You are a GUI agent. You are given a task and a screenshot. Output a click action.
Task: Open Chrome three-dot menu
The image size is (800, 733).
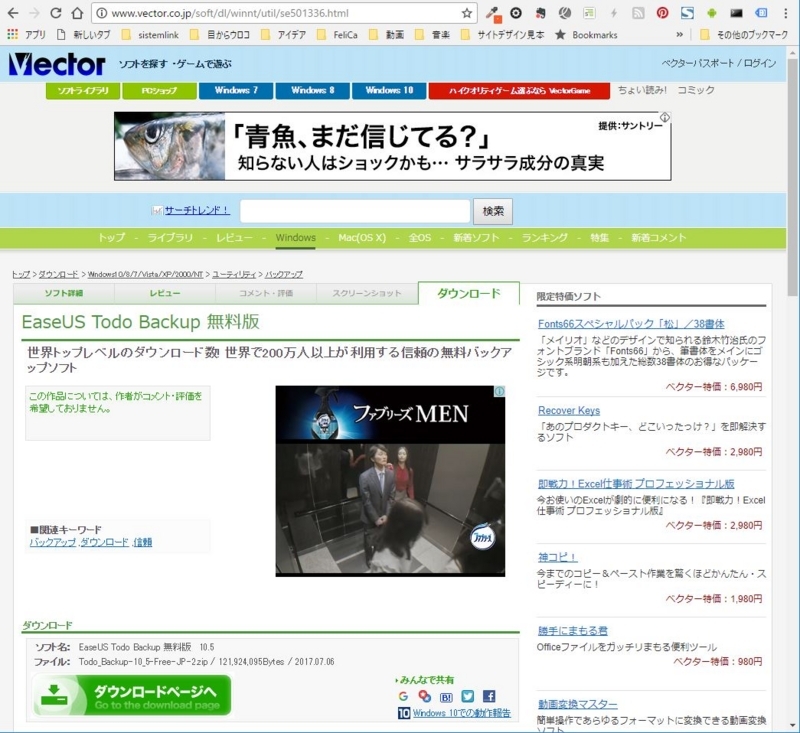tap(786, 13)
